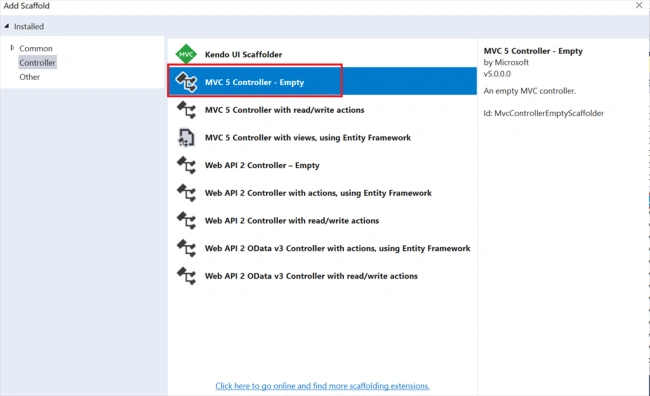
Task: Choose Web API 2 Controller with read/write actions
Action: (322, 221)
